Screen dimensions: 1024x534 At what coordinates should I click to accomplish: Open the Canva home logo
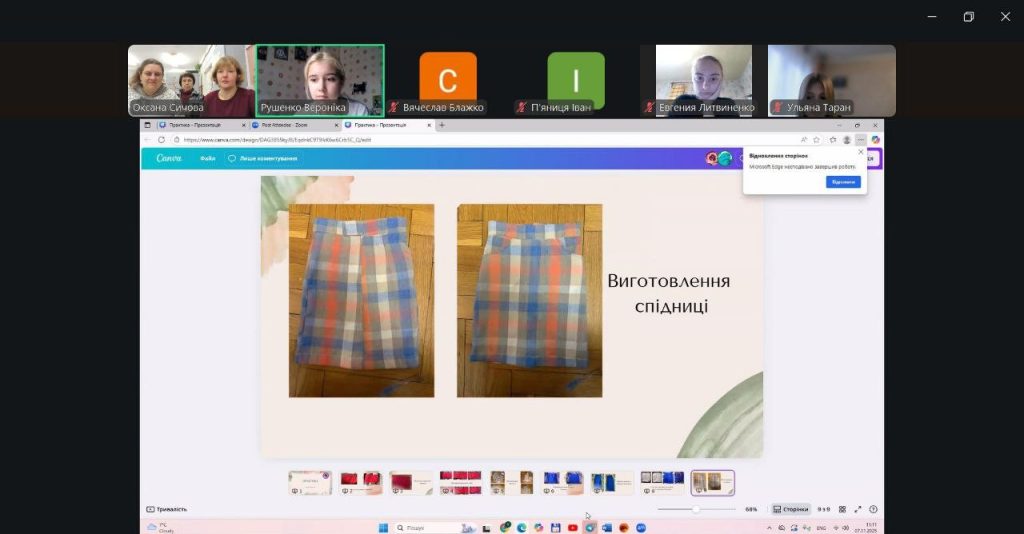click(169, 158)
